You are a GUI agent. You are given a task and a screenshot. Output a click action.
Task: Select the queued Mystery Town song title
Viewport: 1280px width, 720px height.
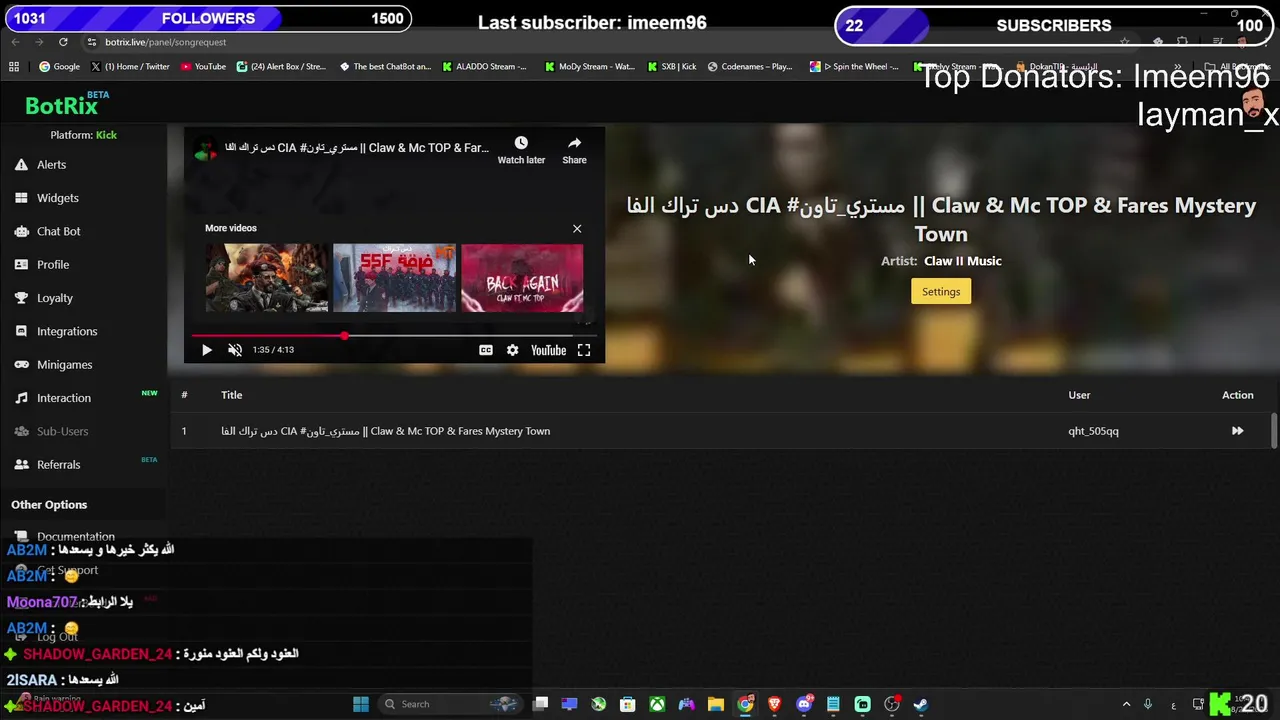point(385,431)
